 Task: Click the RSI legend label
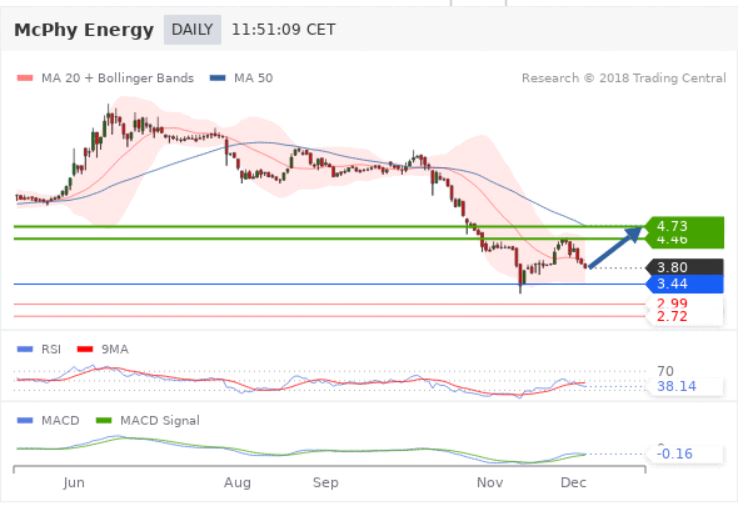coord(51,349)
